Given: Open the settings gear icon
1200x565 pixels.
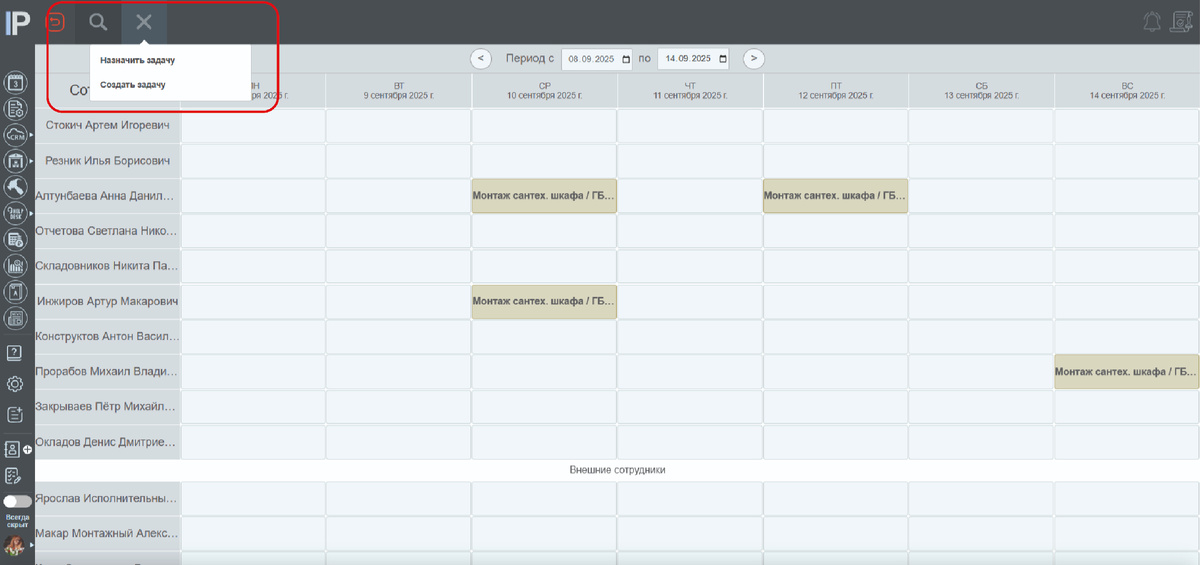Looking at the screenshot, I should pyautogui.click(x=15, y=384).
